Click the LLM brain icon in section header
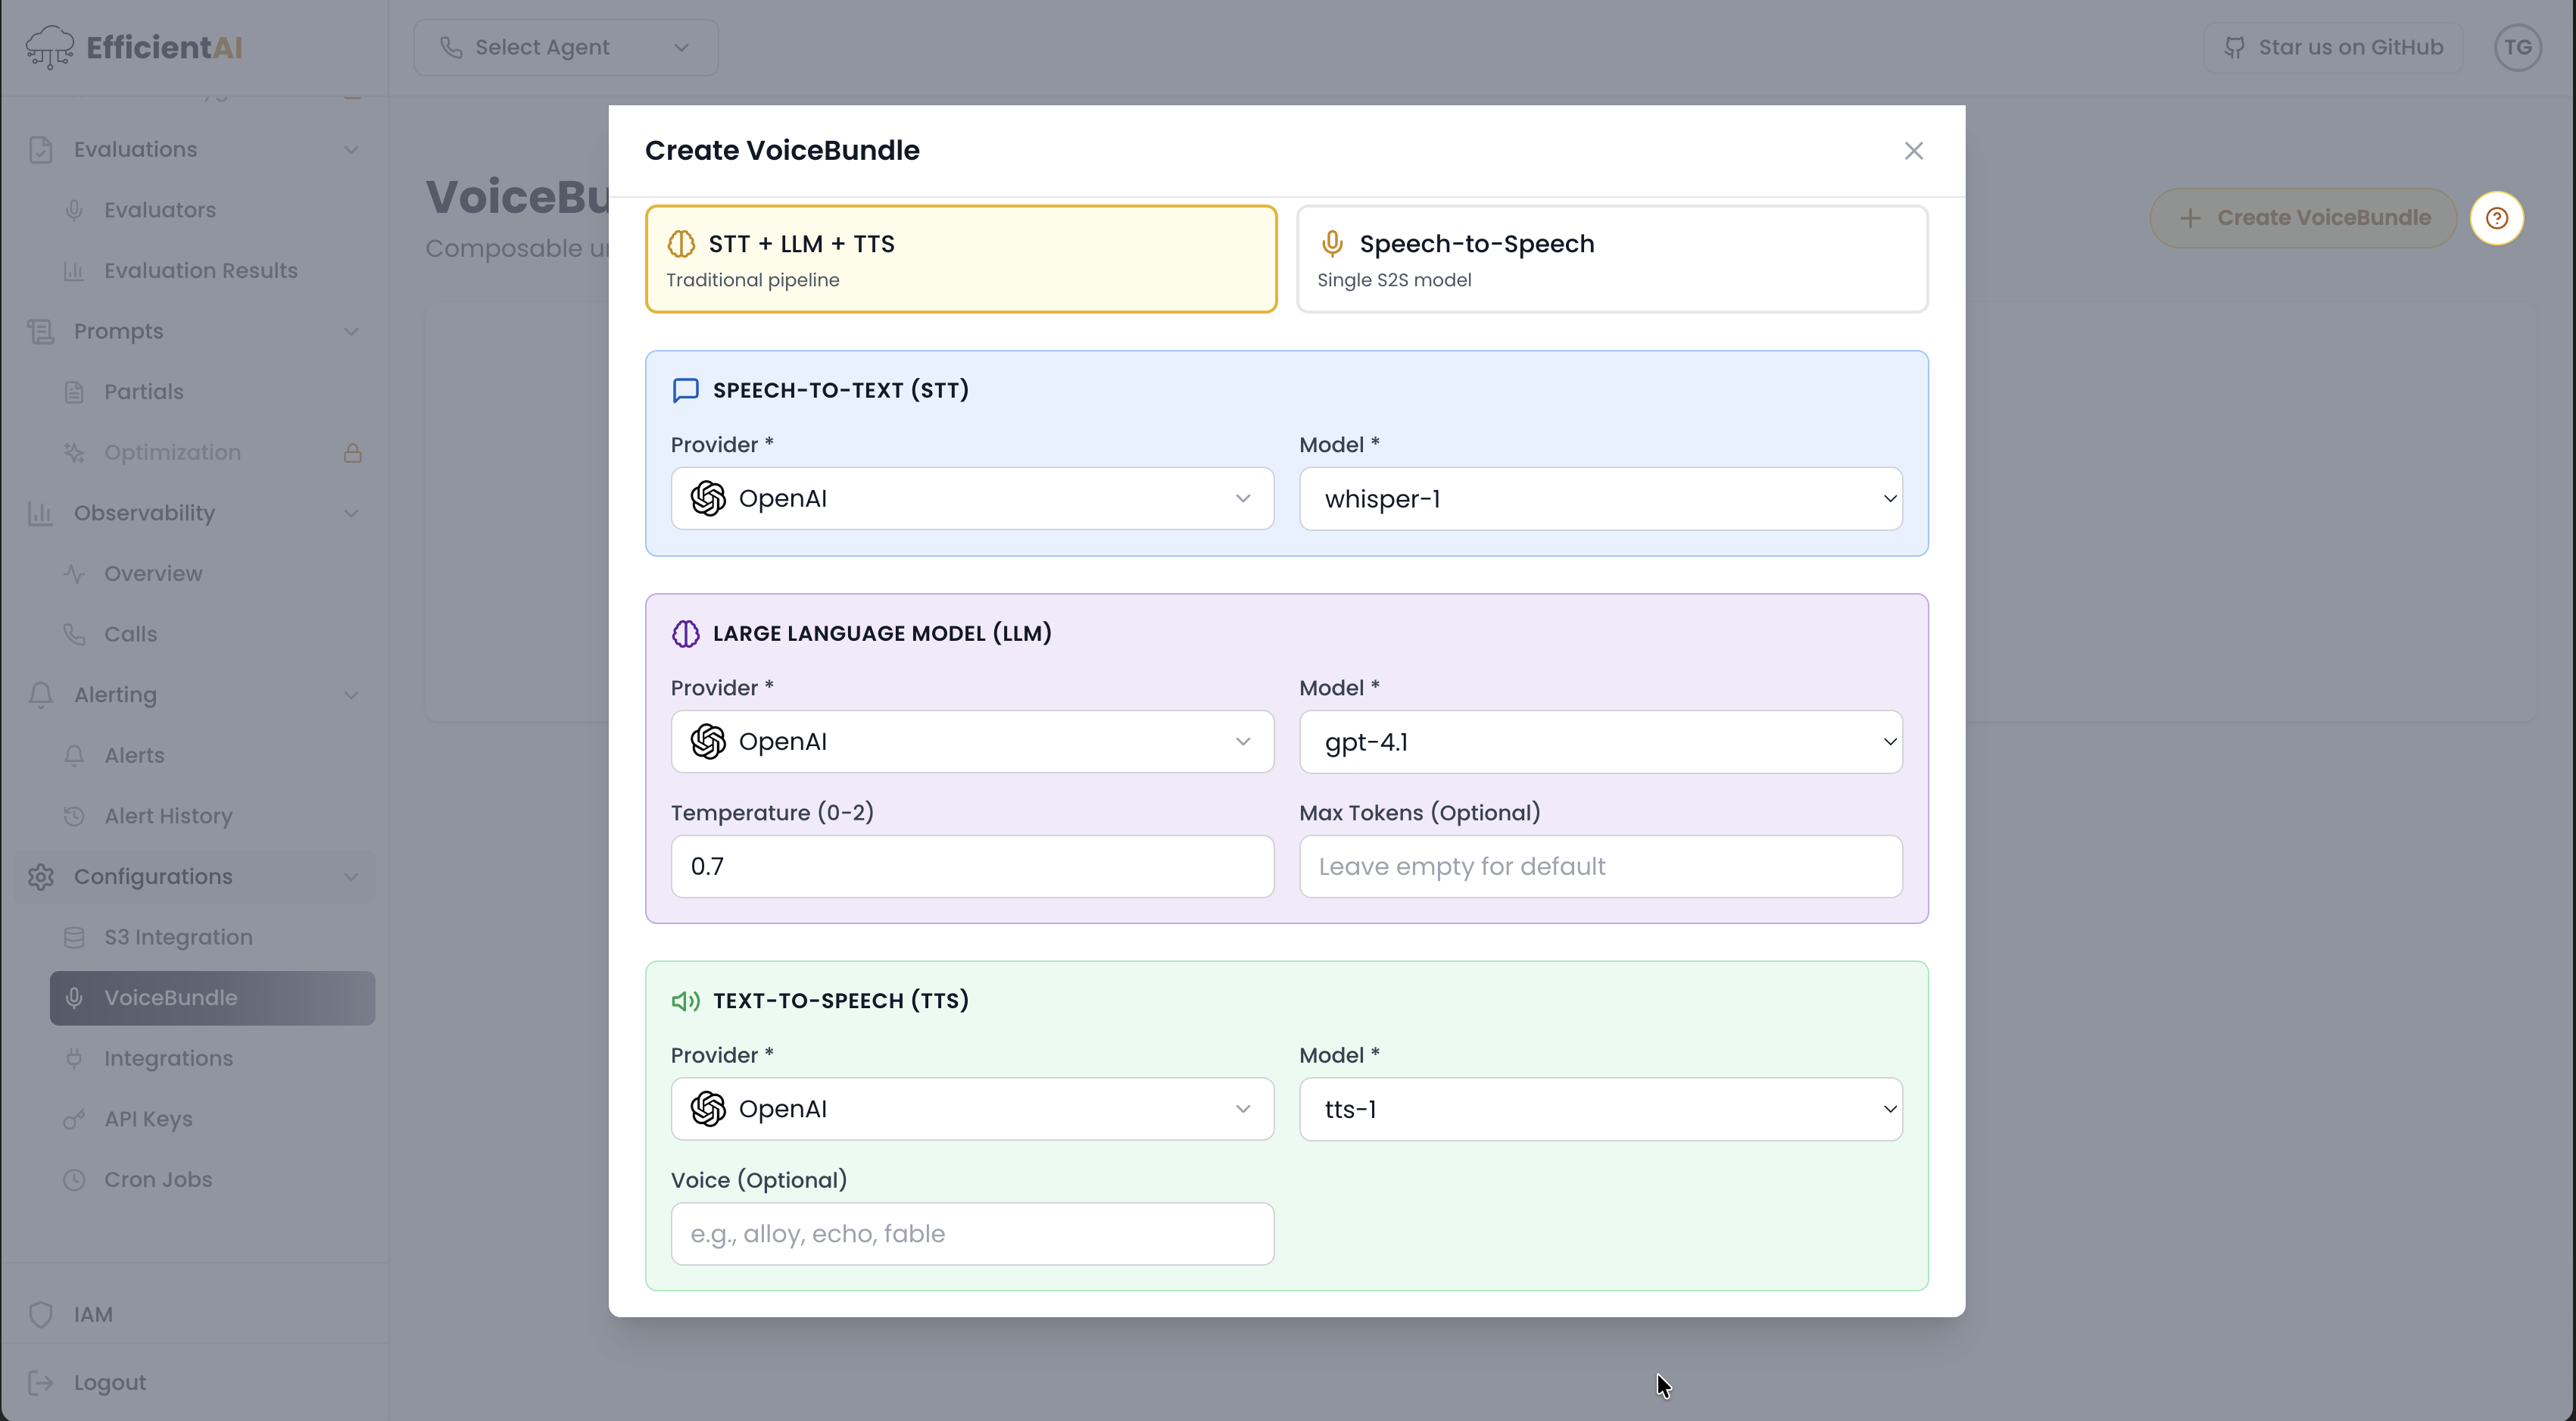Image resolution: width=2576 pixels, height=1421 pixels. pyautogui.click(x=686, y=634)
